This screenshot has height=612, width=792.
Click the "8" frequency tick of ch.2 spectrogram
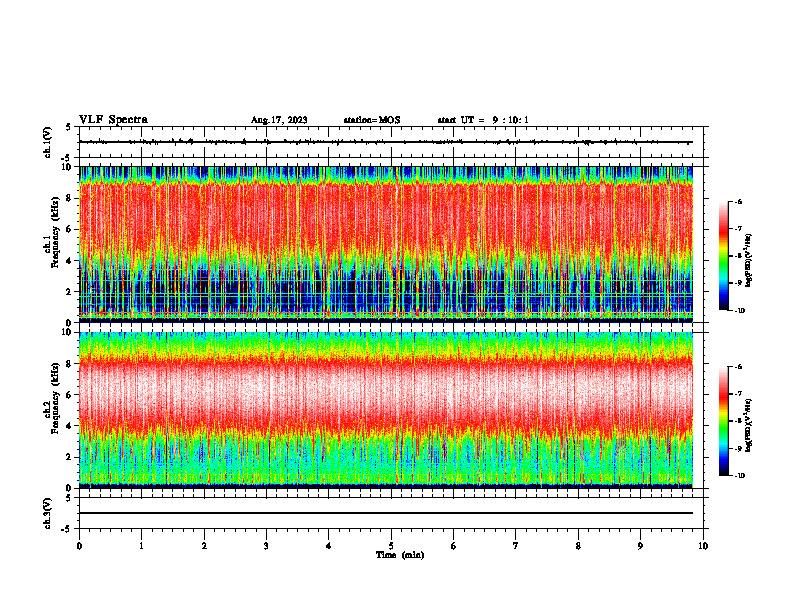71,364
